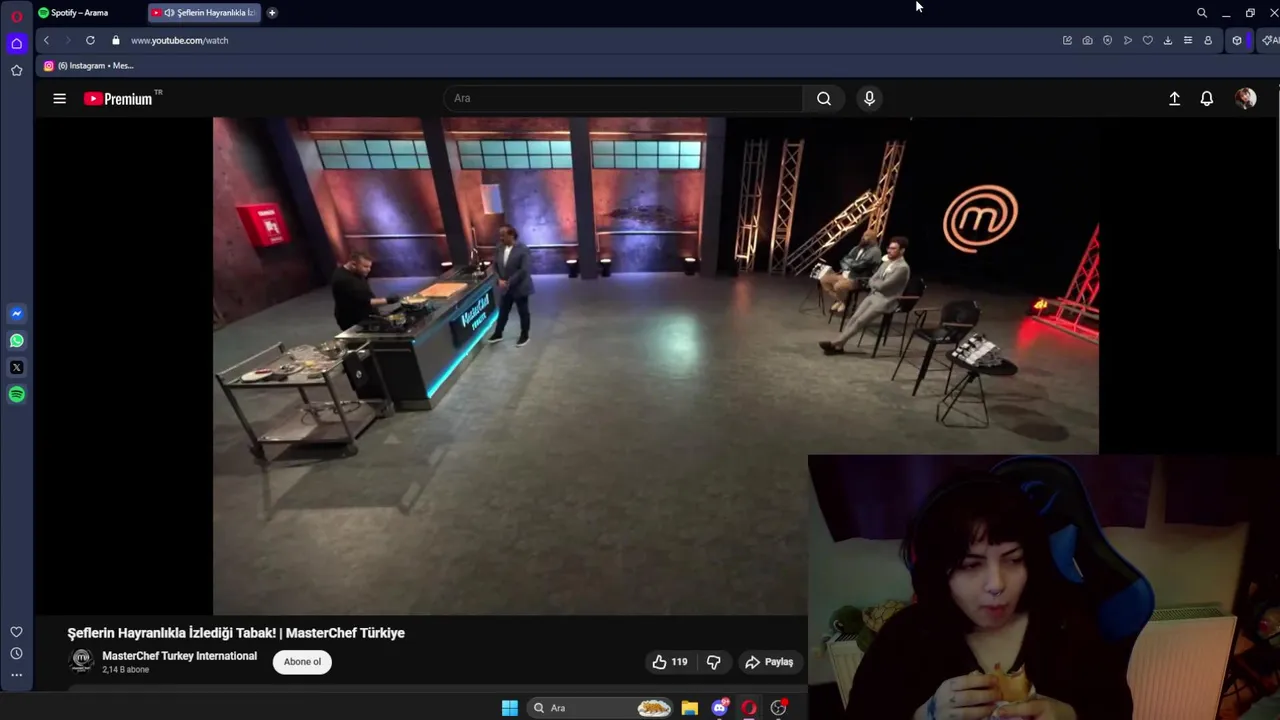1280x720 pixels.
Task: Open Opera bookmarks star in sidebar
Action: 16,71
